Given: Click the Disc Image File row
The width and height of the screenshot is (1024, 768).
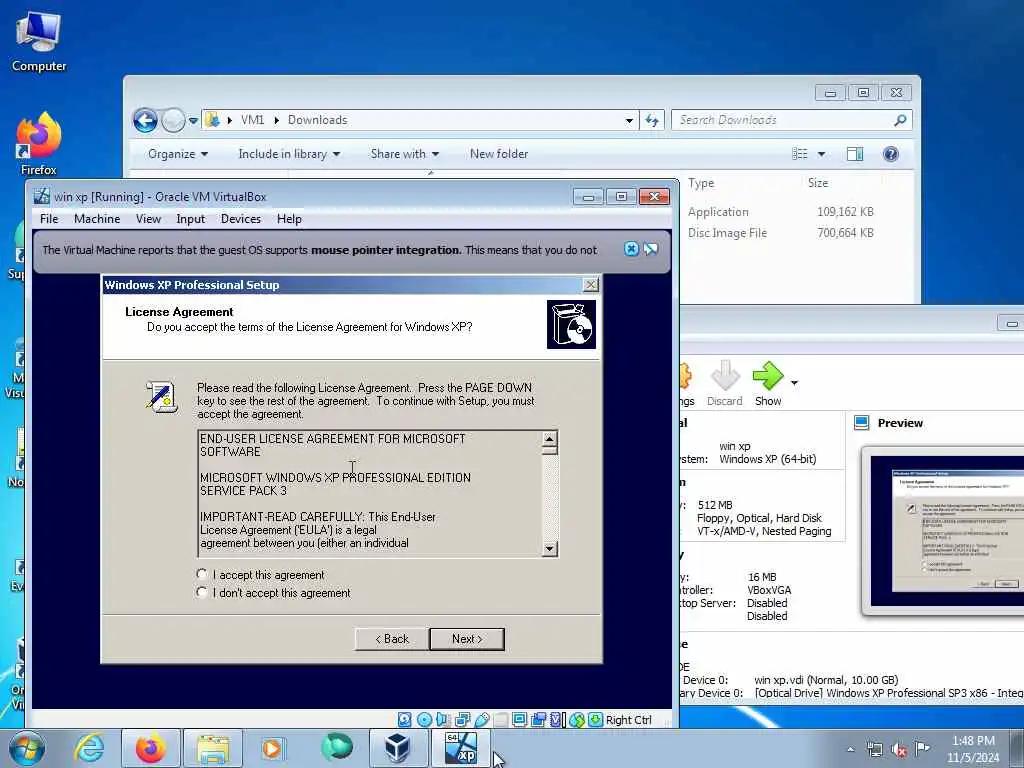Looking at the screenshot, I should click(x=780, y=233).
